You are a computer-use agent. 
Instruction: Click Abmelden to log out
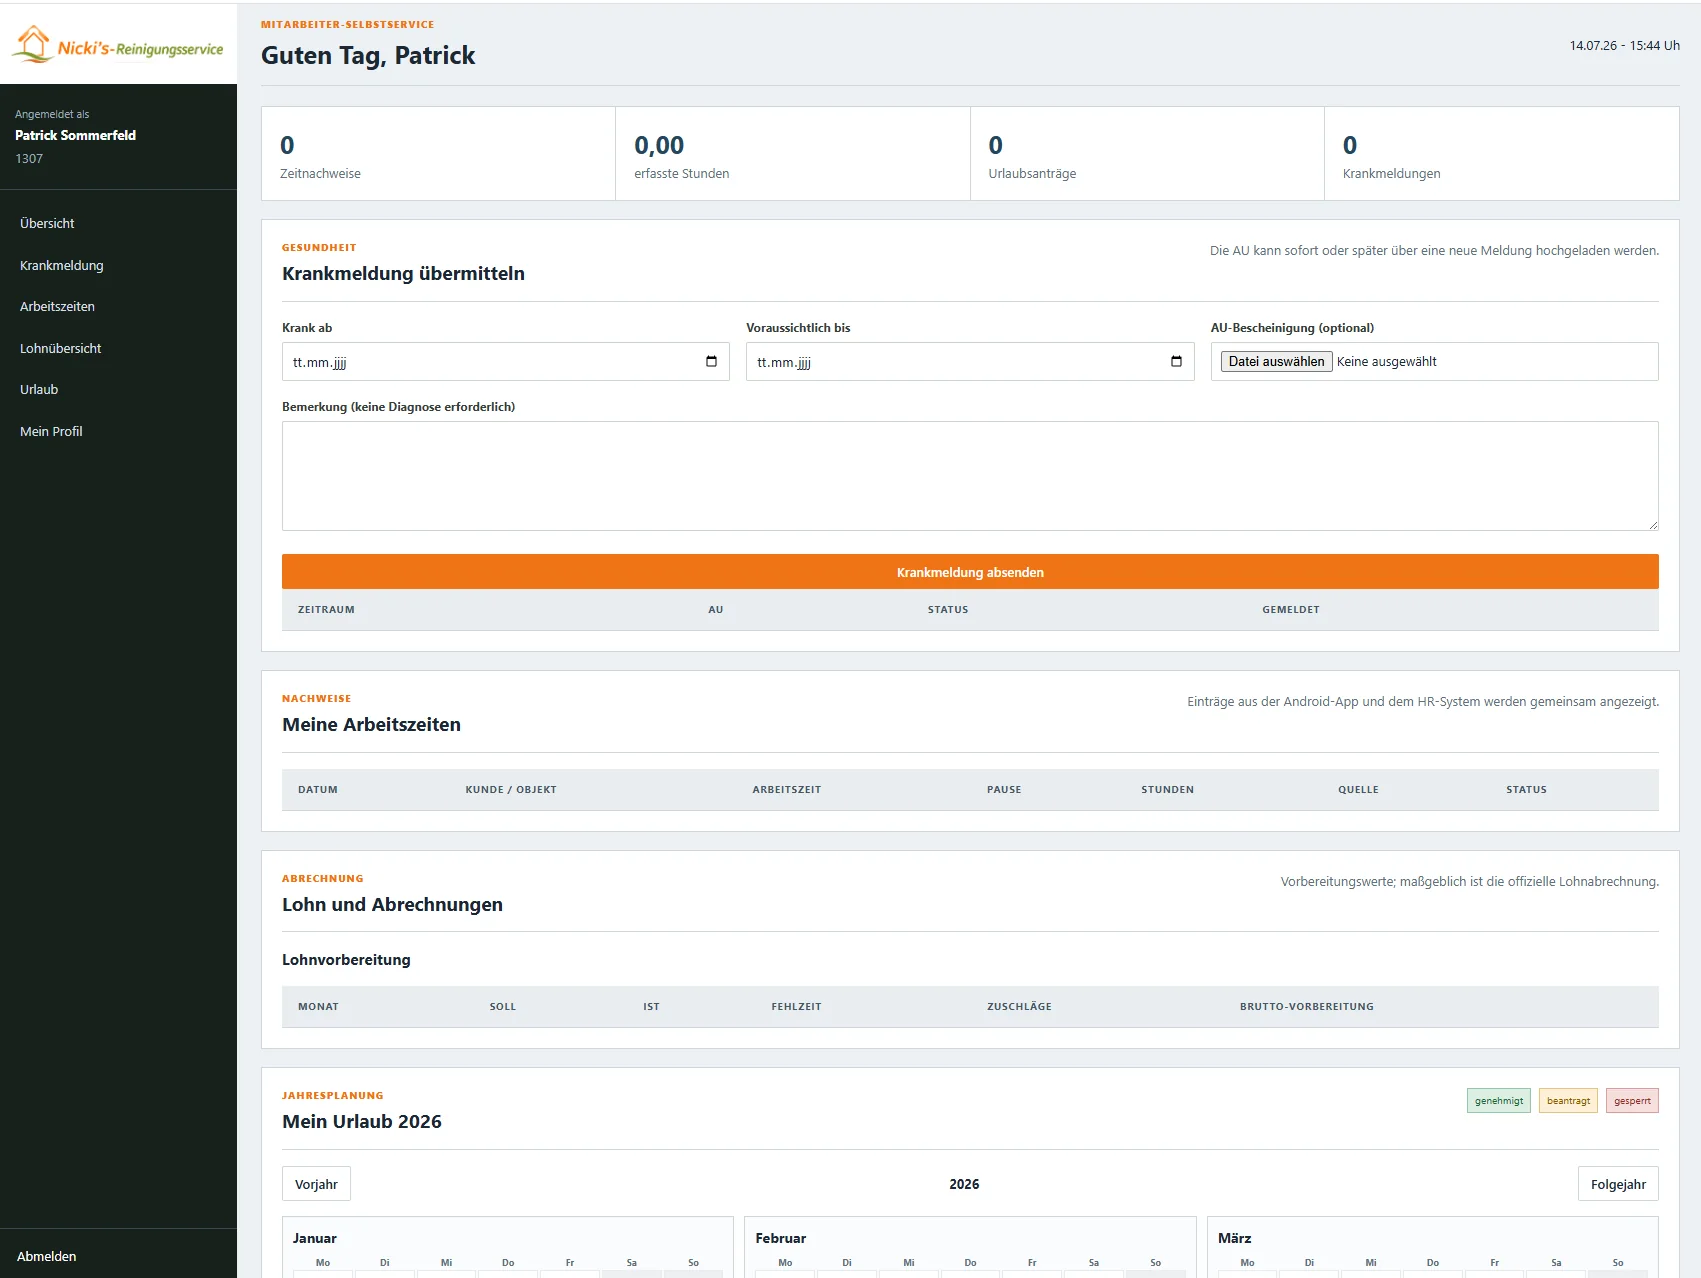(47, 1256)
